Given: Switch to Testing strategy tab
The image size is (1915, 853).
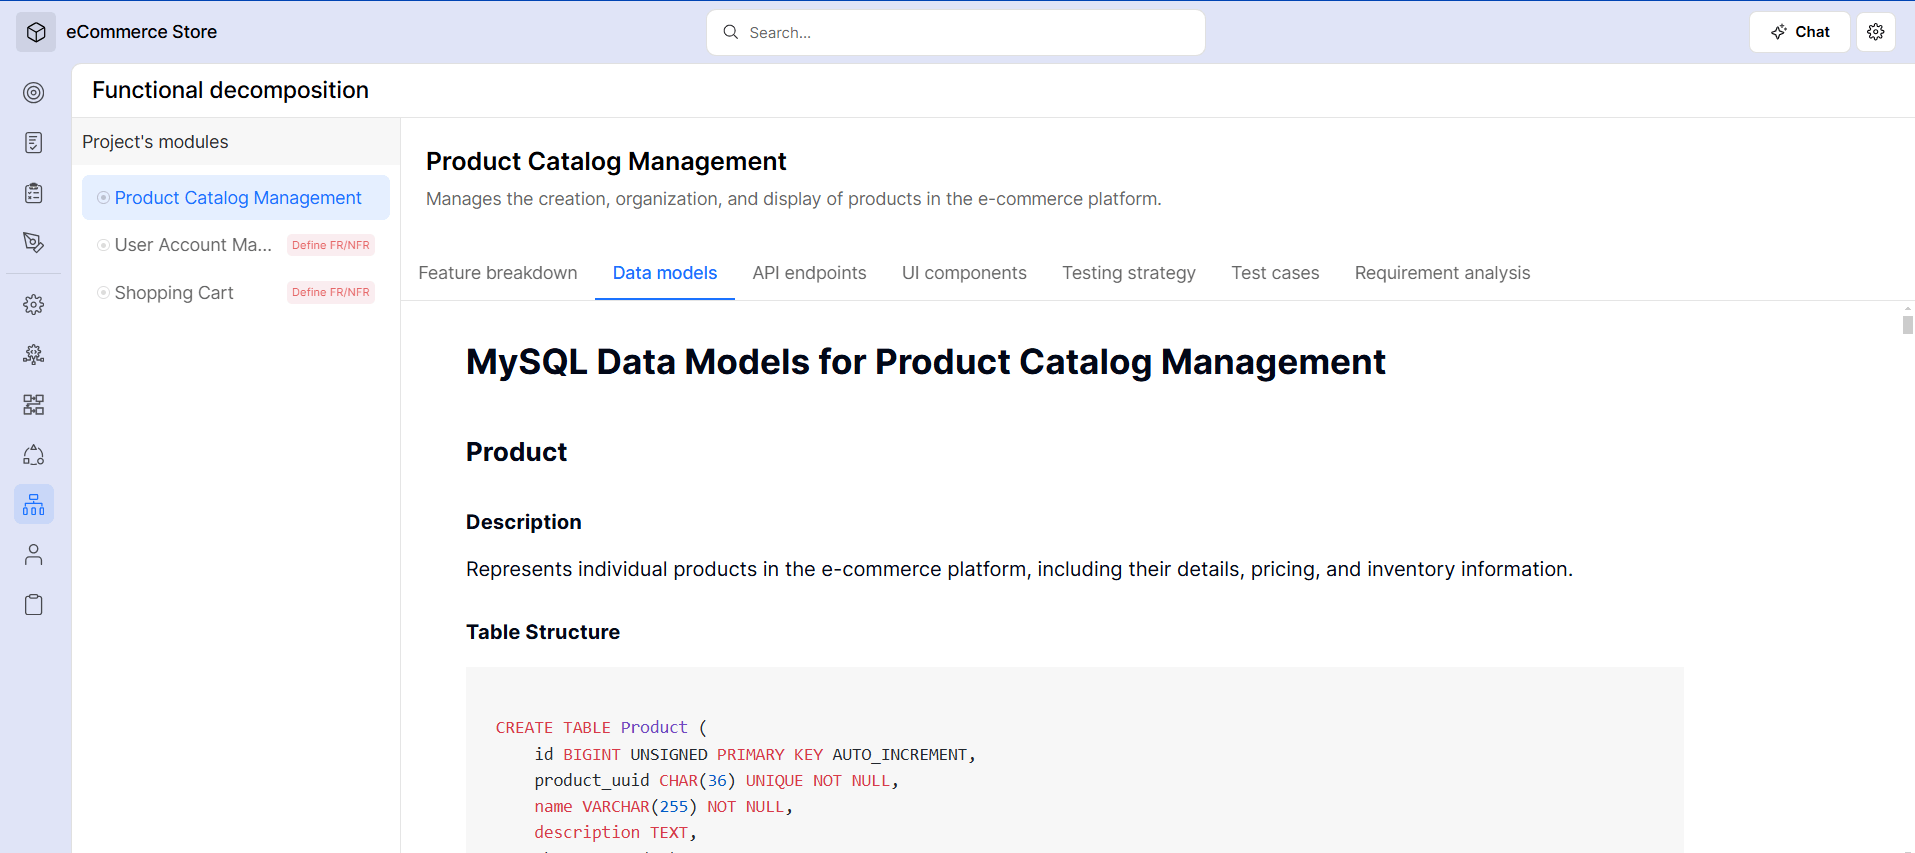Looking at the screenshot, I should tap(1129, 273).
